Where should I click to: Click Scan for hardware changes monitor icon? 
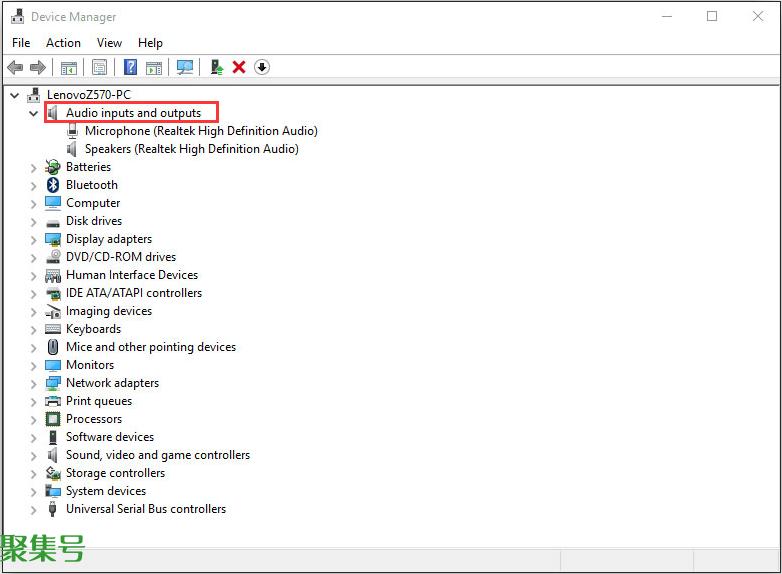click(x=185, y=67)
